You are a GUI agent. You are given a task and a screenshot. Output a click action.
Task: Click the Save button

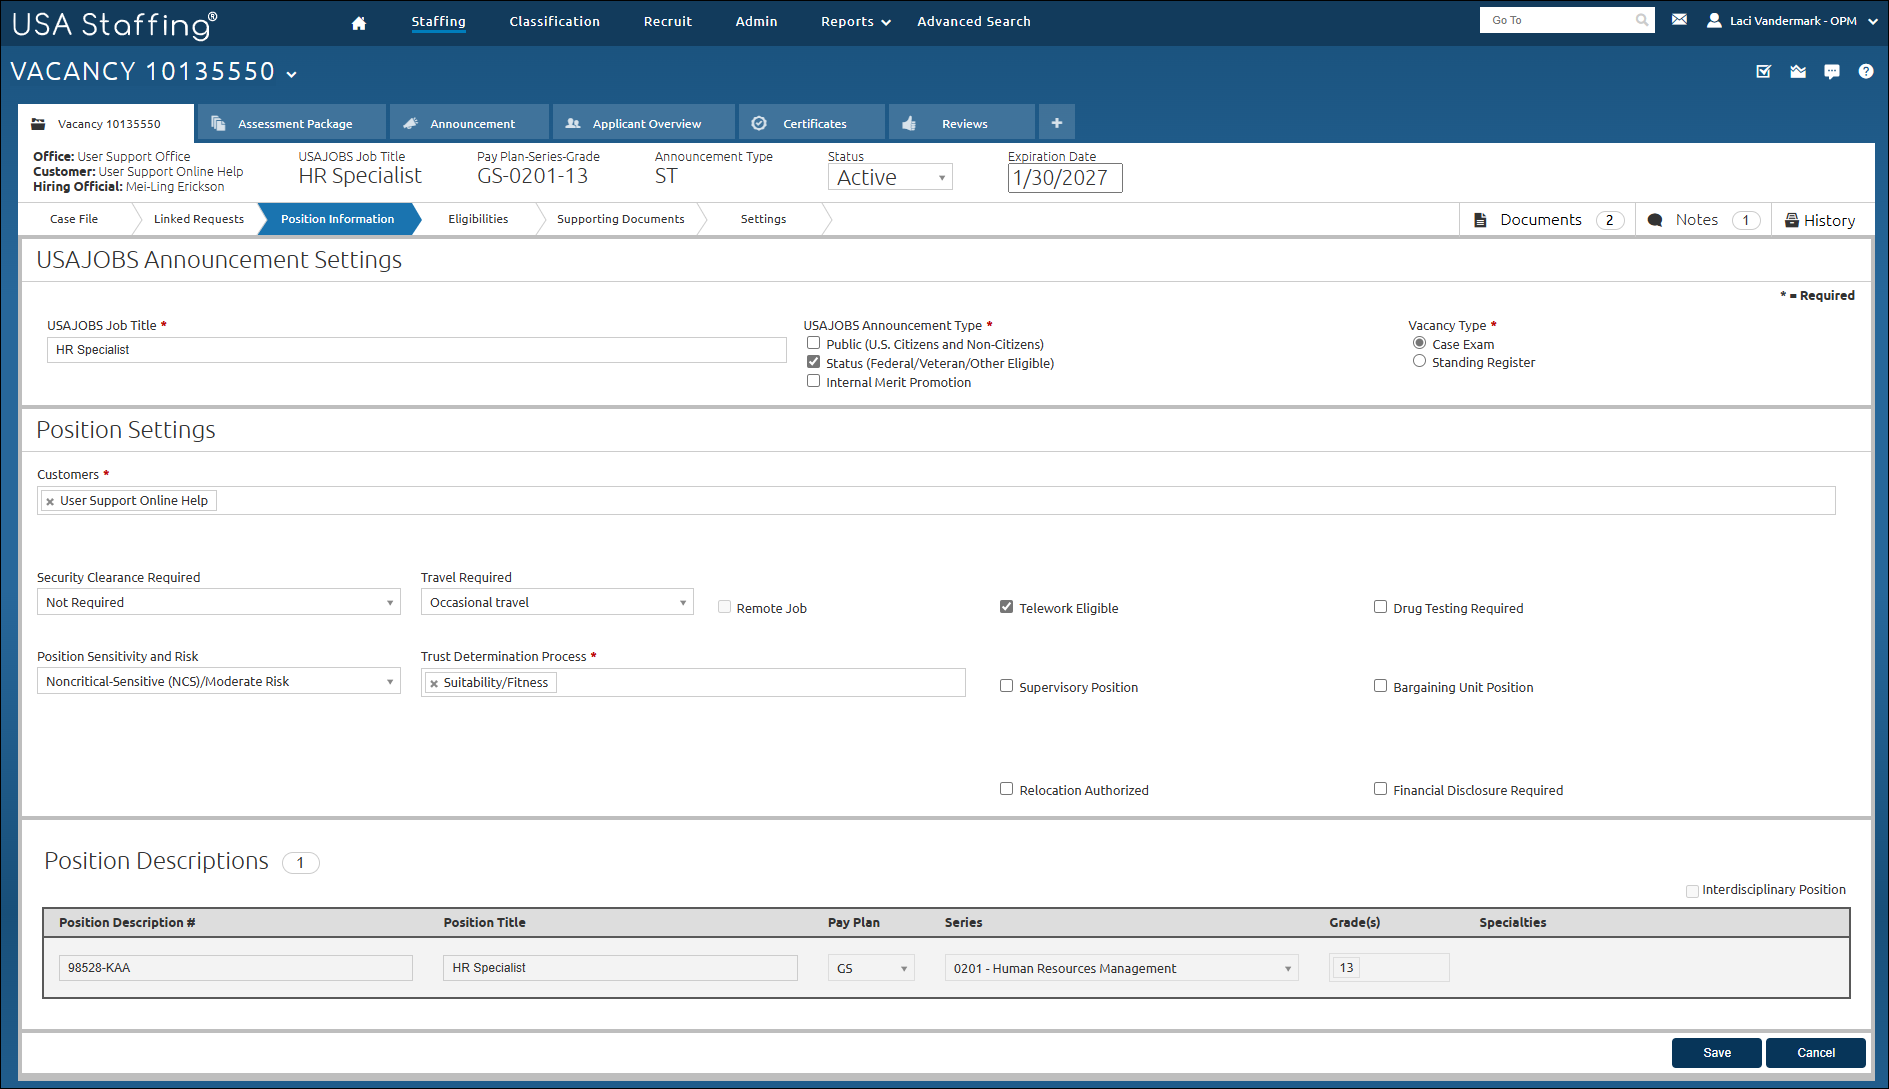(x=1717, y=1053)
